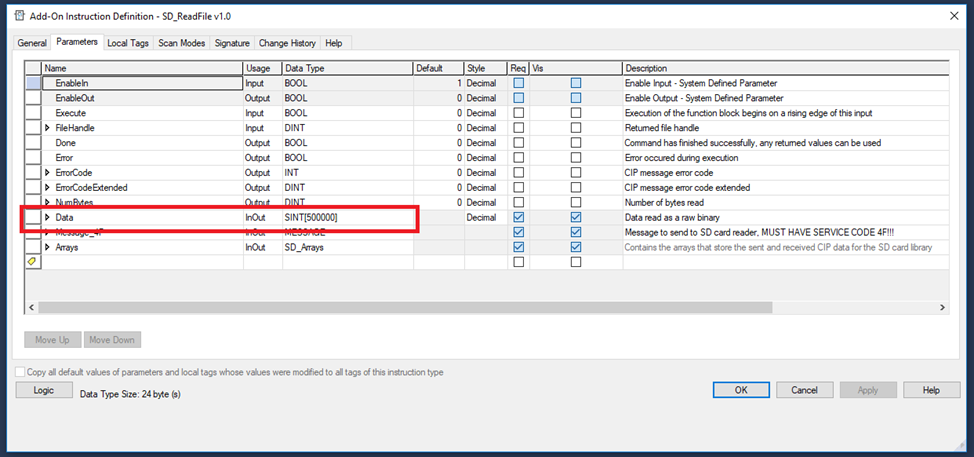
Task: Enable copy all default values checkbox
Action: click(21, 372)
